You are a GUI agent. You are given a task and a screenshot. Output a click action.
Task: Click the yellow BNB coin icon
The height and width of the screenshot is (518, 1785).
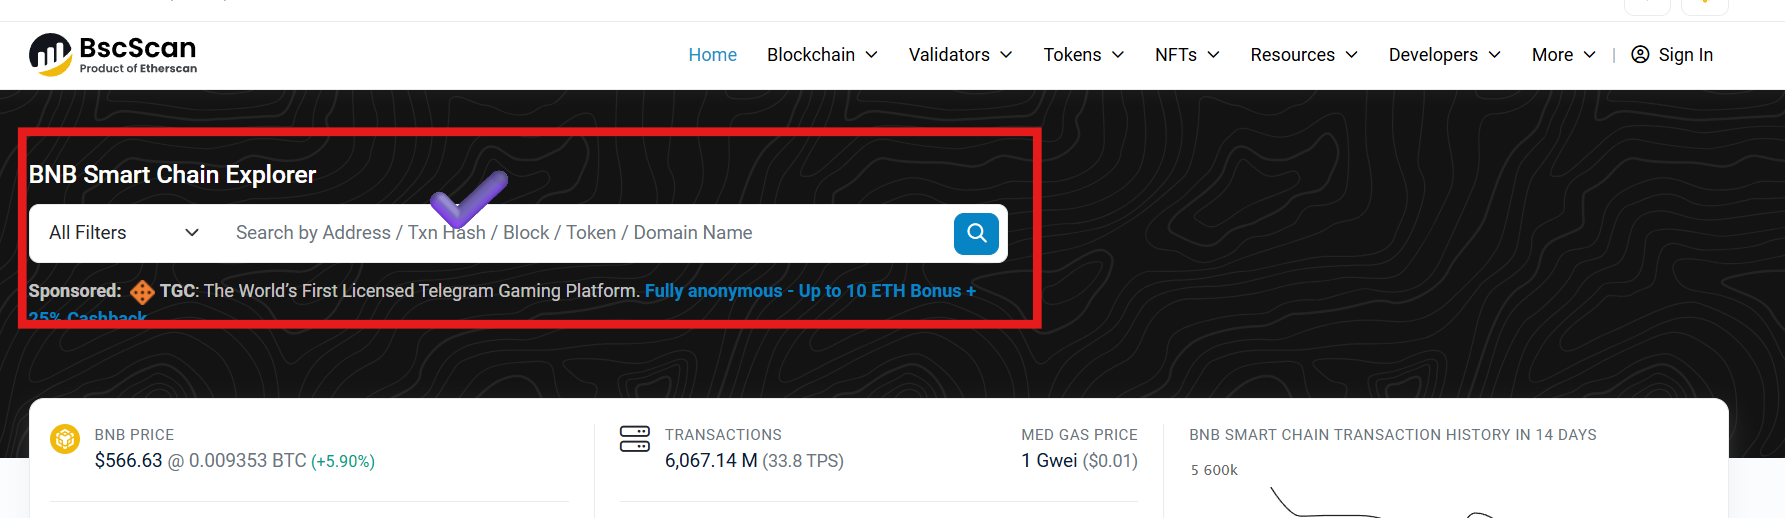65,439
